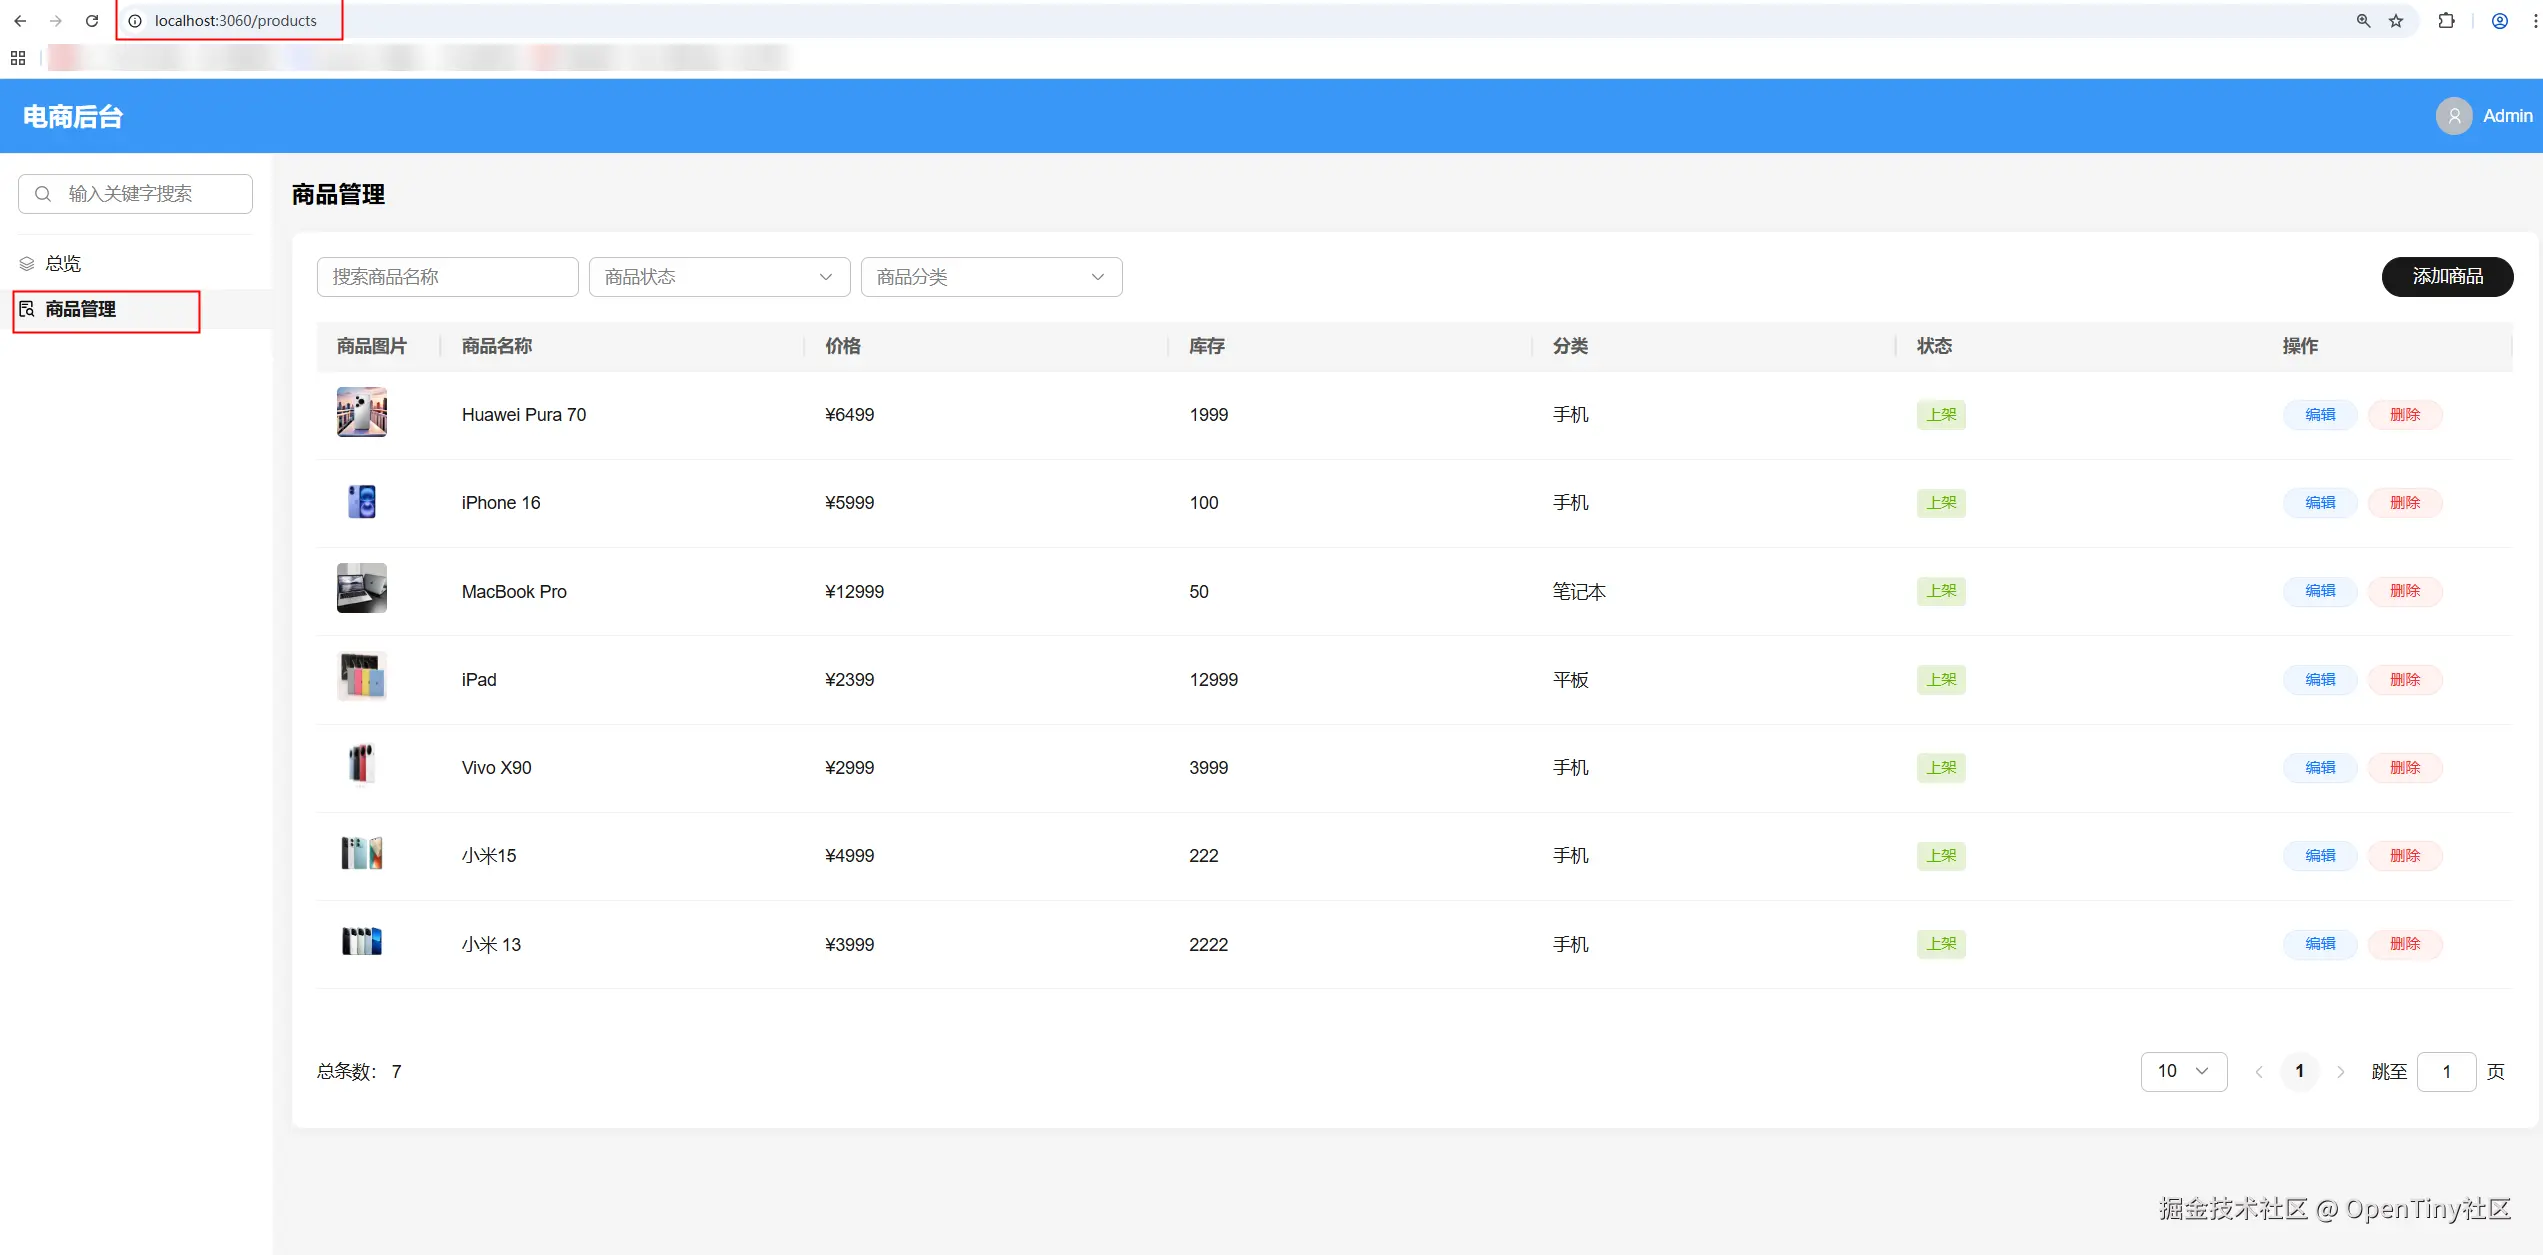Viewport: 2543px width, 1255px height.
Task: Bookmark page with star icon
Action: point(2396,20)
